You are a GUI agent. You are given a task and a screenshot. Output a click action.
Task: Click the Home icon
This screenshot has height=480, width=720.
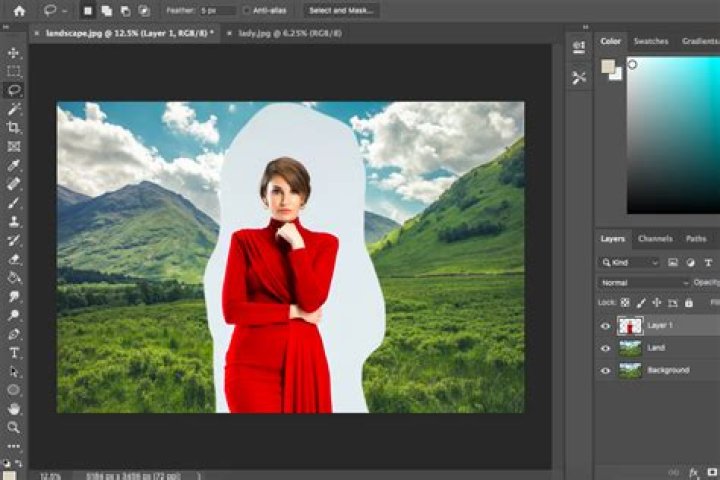[x=19, y=11]
